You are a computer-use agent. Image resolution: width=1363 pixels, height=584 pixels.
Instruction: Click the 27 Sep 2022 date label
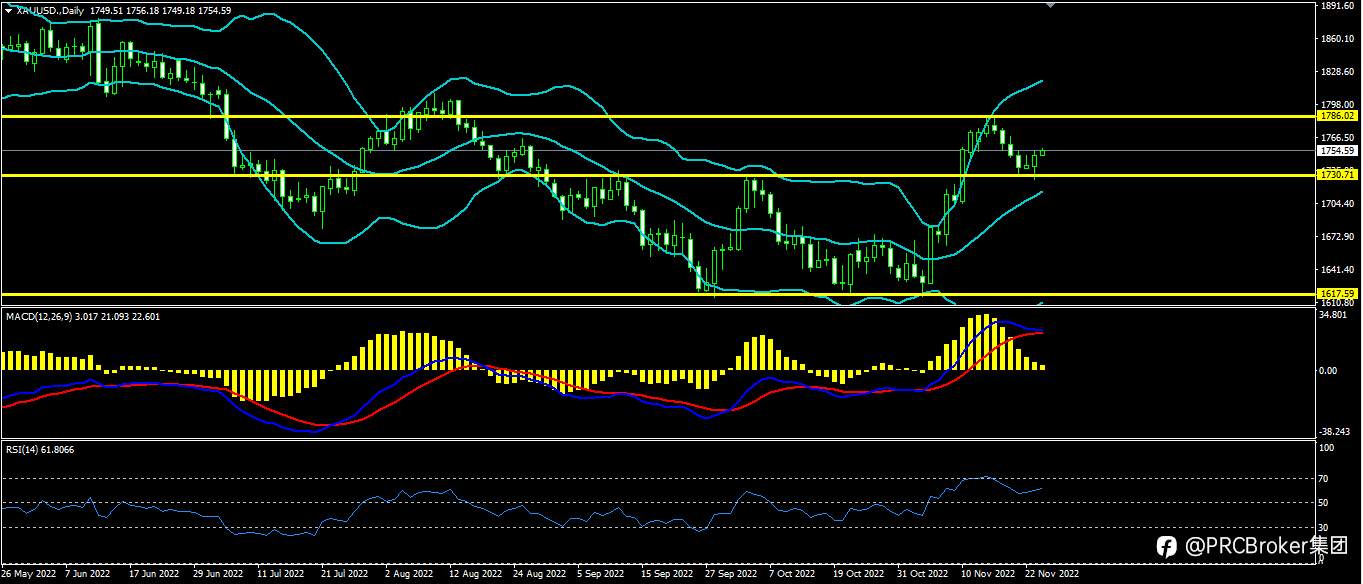point(729,576)
